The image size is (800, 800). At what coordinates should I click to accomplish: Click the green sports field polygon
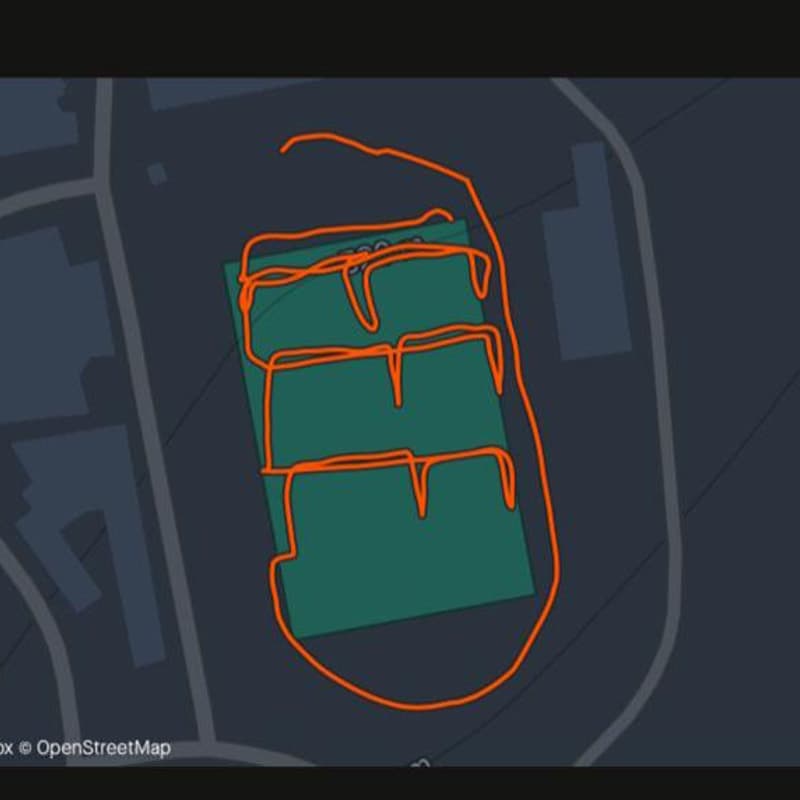pyautogui.click(x=380, y=429)
